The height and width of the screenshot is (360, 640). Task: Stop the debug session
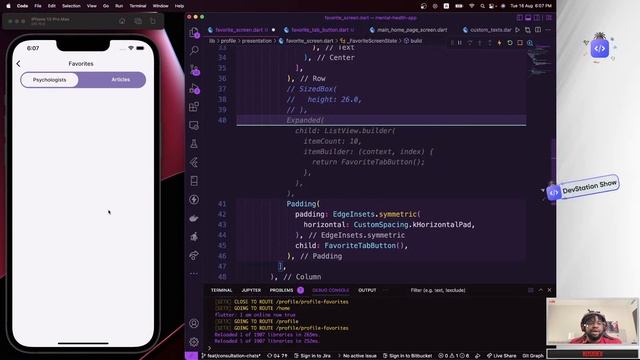coord(520,43)
